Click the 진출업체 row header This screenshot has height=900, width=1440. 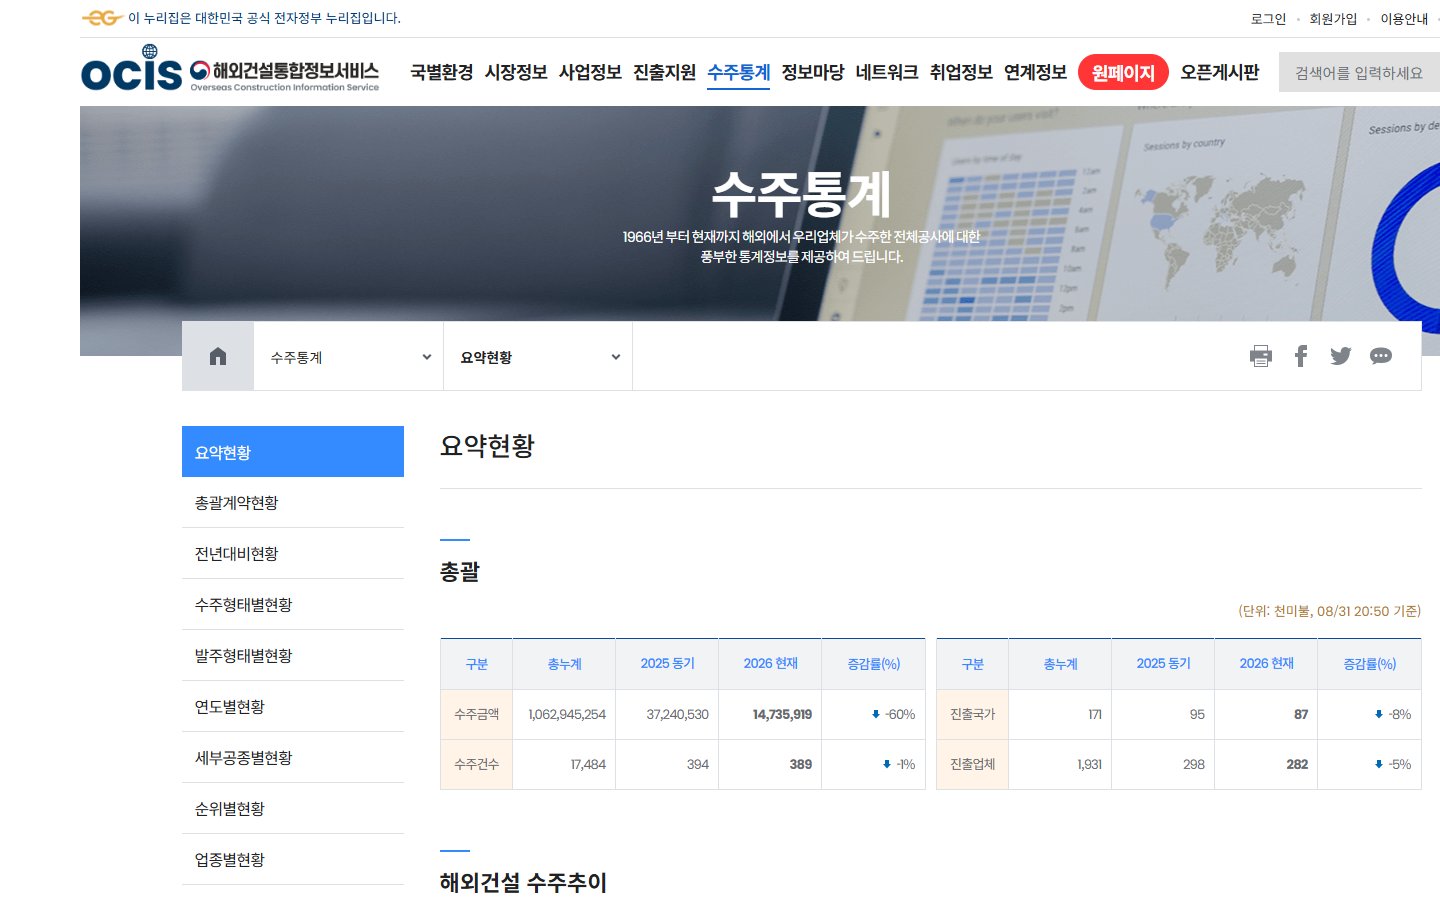coord(972,764)
